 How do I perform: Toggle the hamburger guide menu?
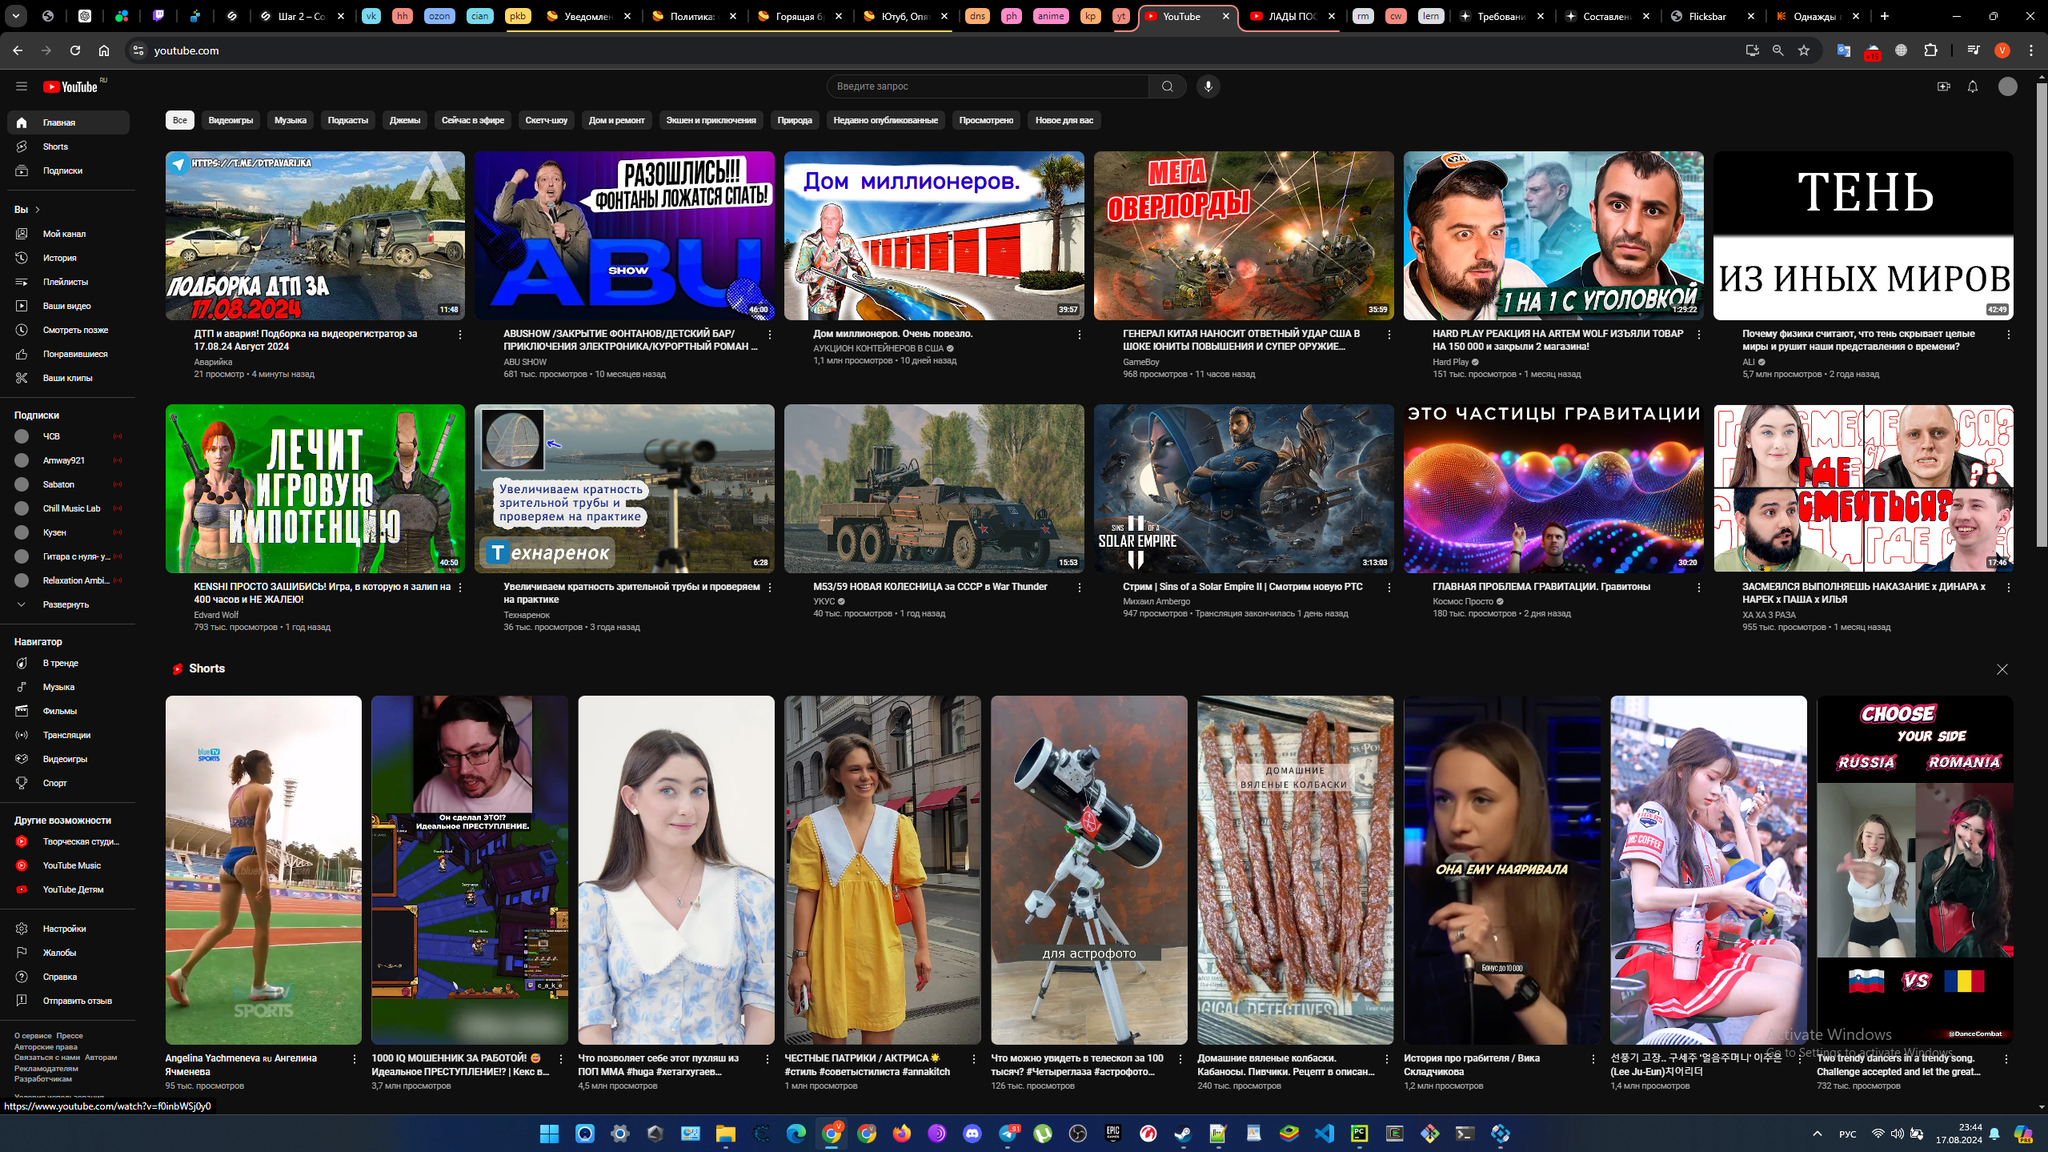click(21, 86)
